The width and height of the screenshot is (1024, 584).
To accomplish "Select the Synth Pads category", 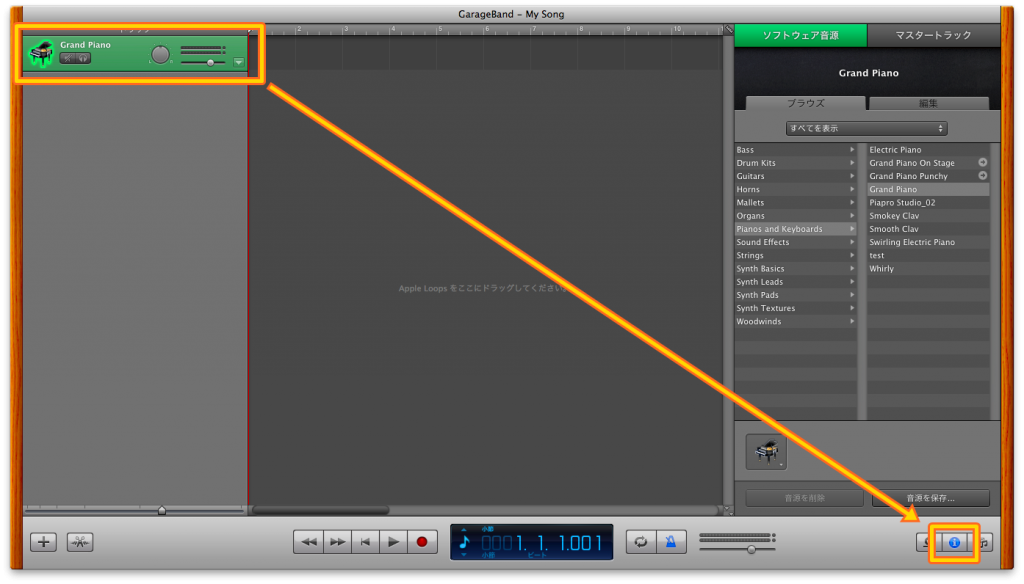I will point(795,295).
